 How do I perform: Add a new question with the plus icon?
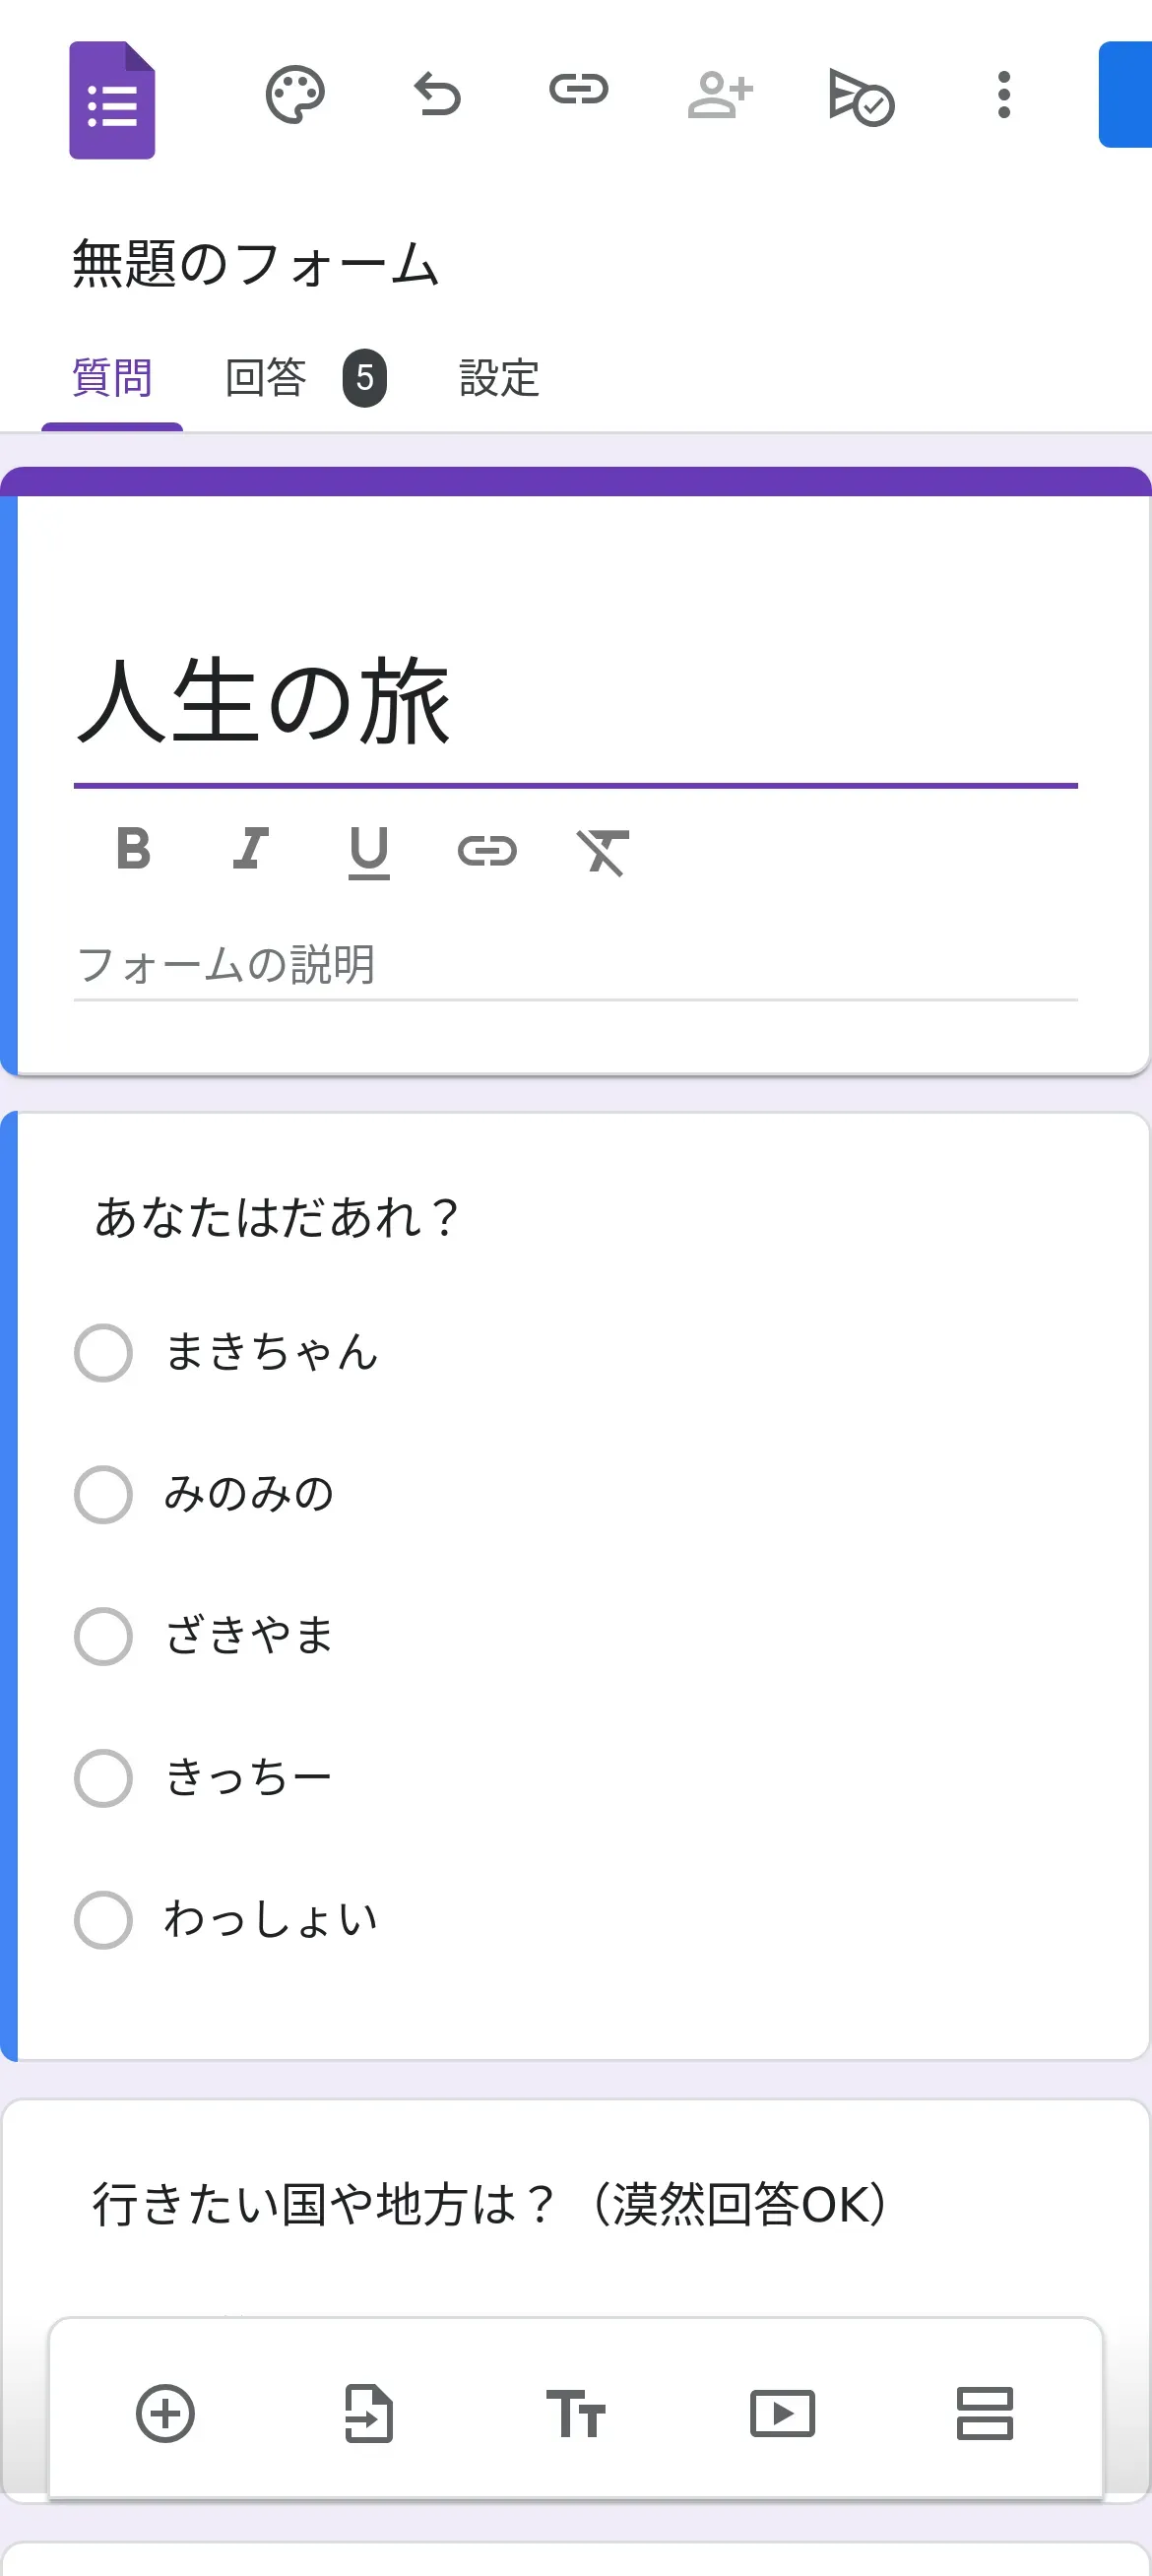[x=165, y=2414]
